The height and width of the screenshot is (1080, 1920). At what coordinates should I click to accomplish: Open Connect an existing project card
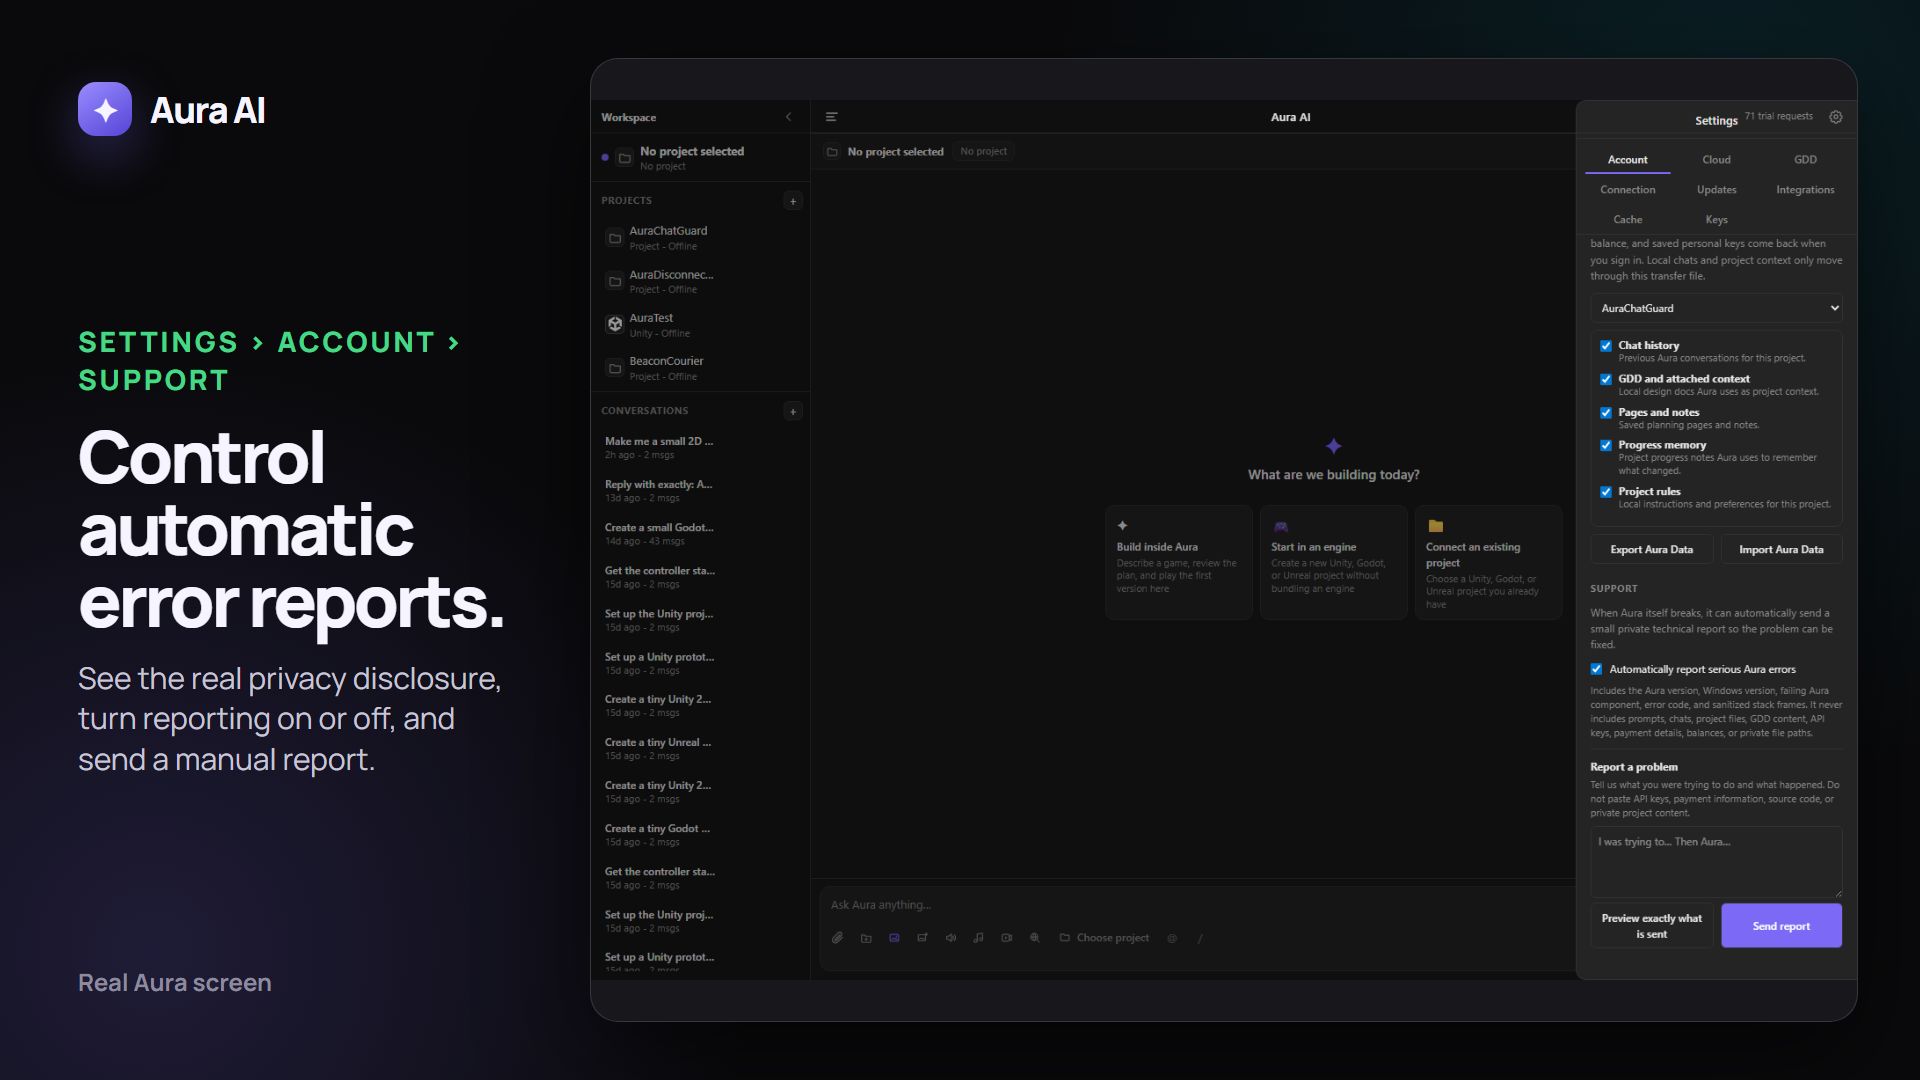[x=1488, y=562]
